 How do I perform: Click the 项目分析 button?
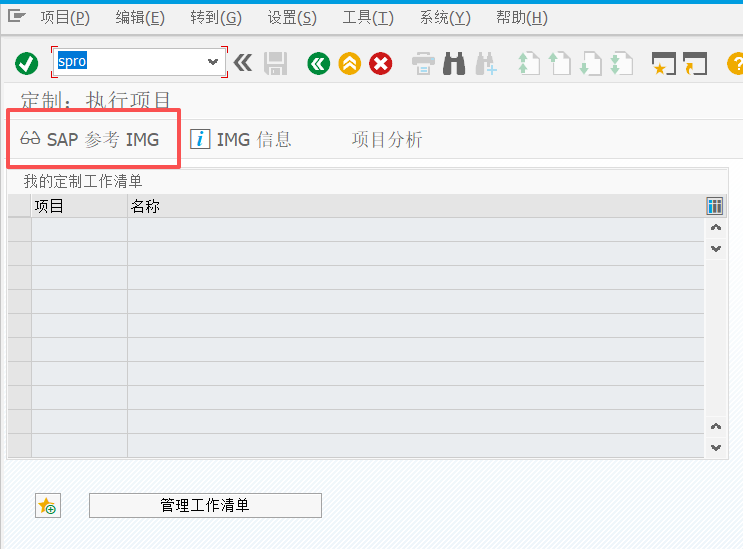(387, 139)
